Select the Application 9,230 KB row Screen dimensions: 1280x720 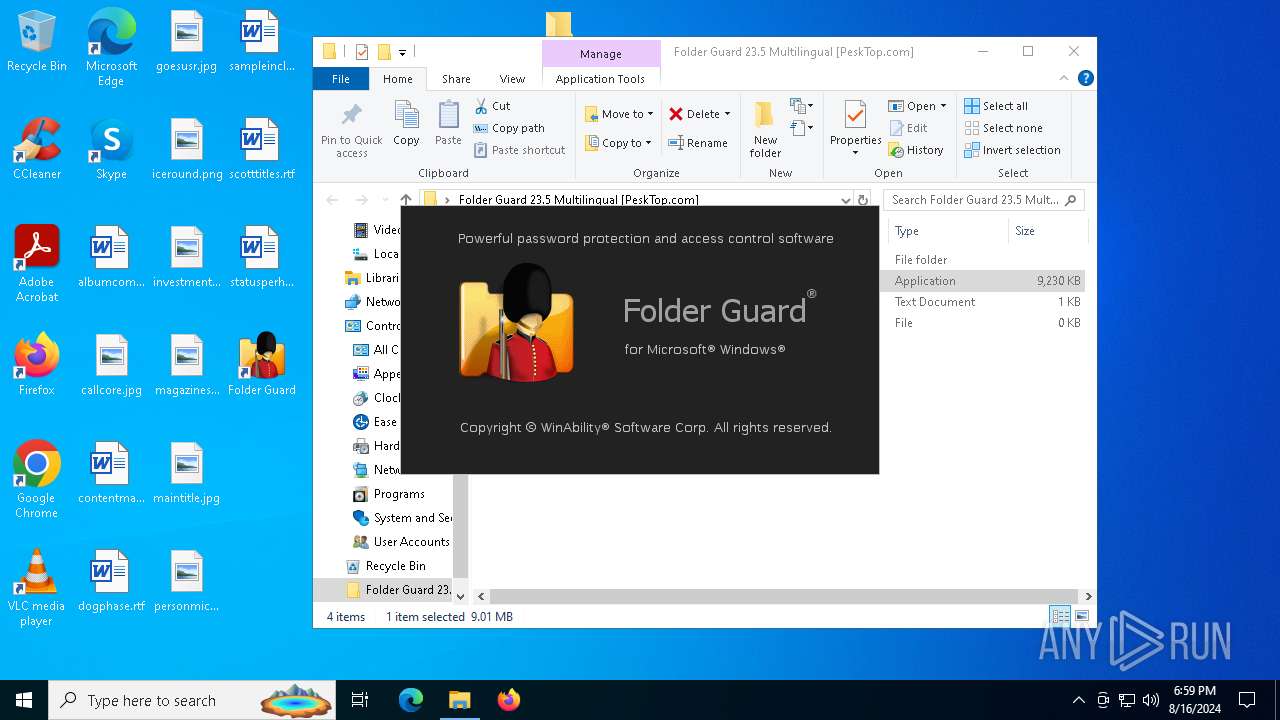pos(982,281)
